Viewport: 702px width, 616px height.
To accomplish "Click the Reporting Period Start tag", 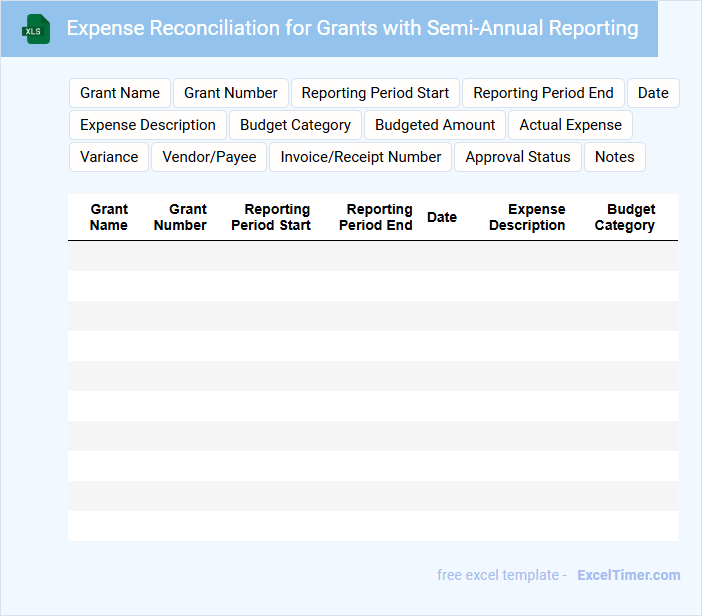I will [x=375, y=93].
